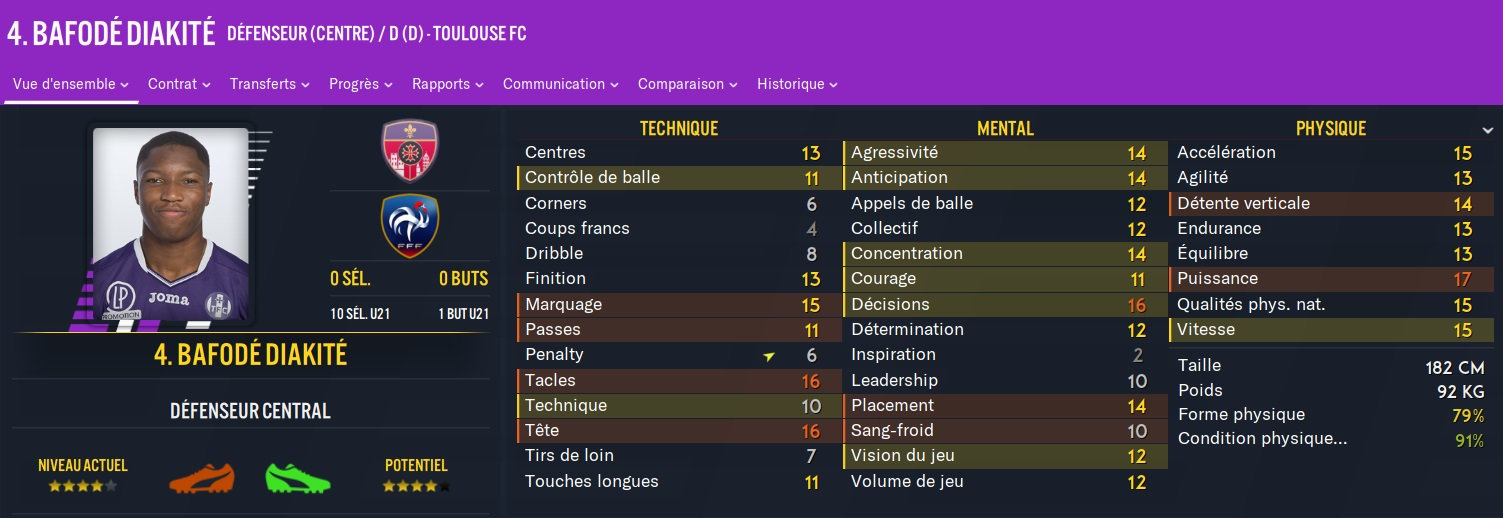The image size is (1503, 518).
Task: Open the Rapports tab menu
Action: [448, 84]
